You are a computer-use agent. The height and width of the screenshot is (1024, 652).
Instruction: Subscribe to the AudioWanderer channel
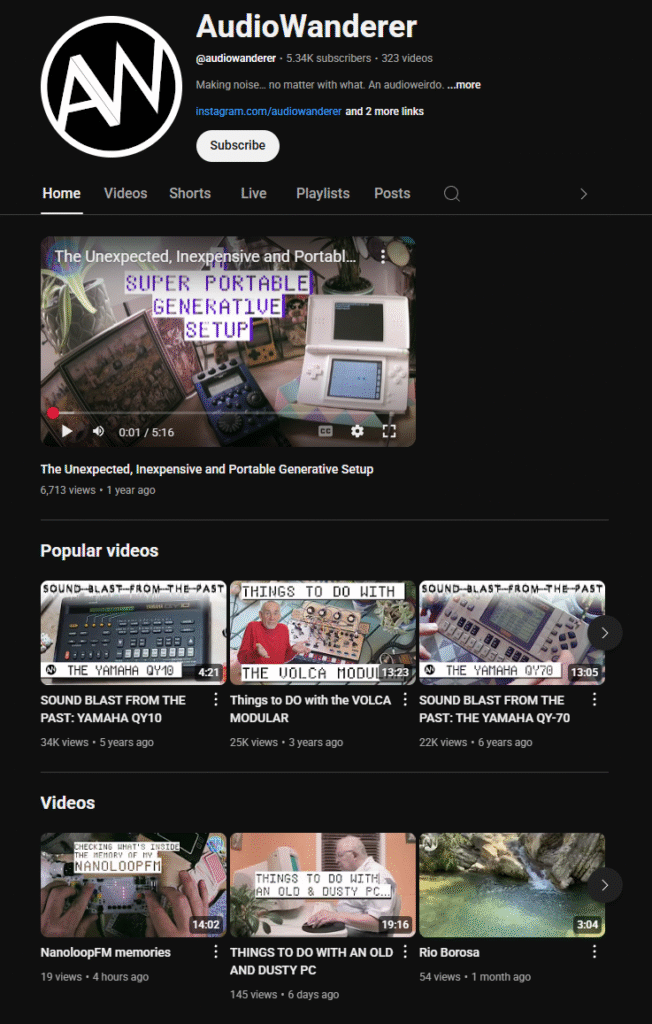(x=238, y=145)
